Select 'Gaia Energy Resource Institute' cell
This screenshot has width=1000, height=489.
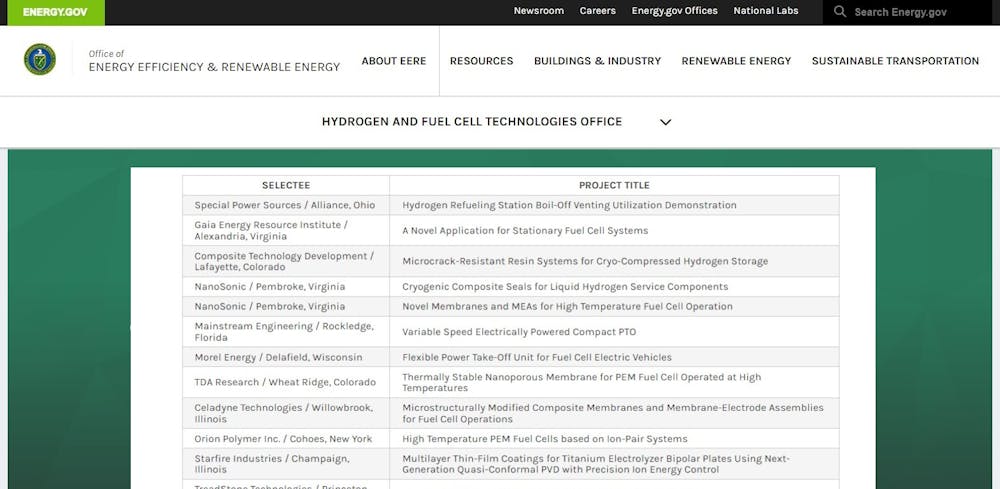[x=286, y=230]
